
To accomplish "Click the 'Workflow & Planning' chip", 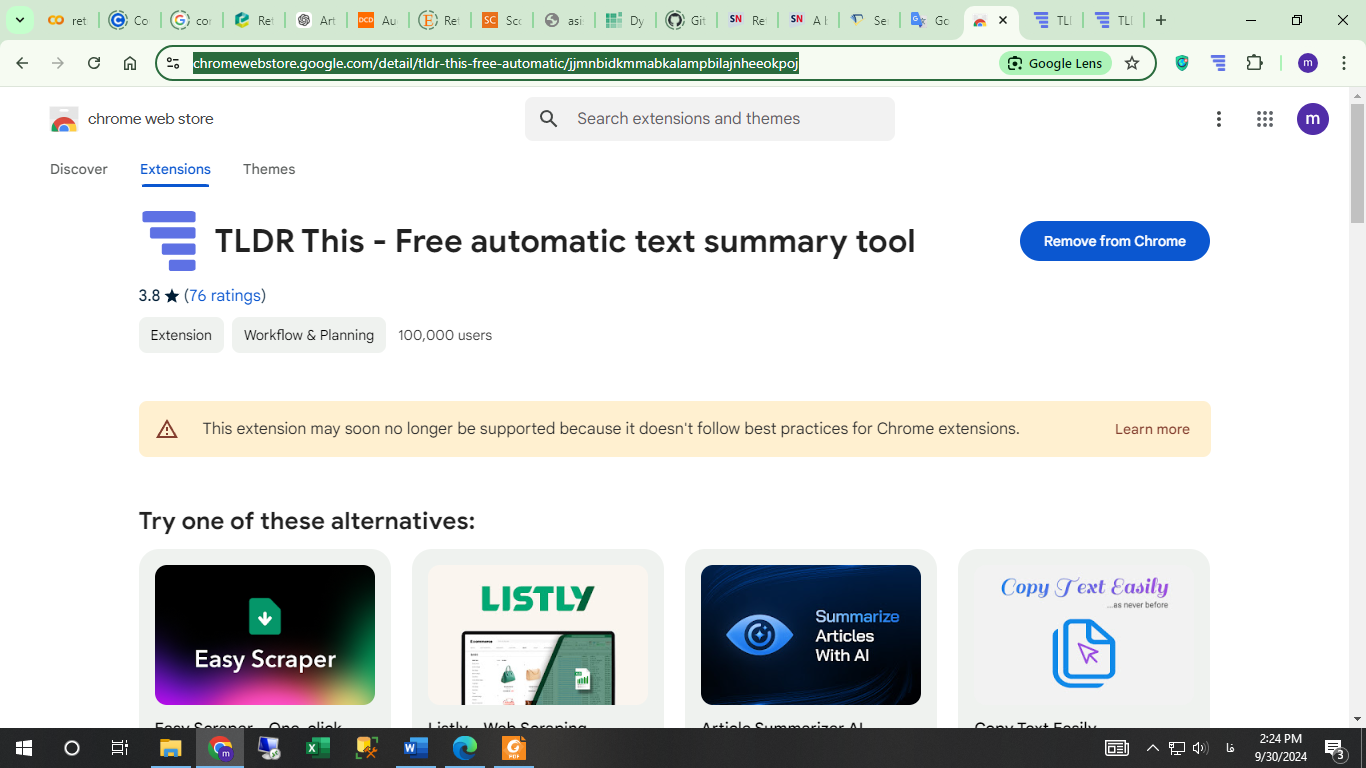I will (309, 335).
